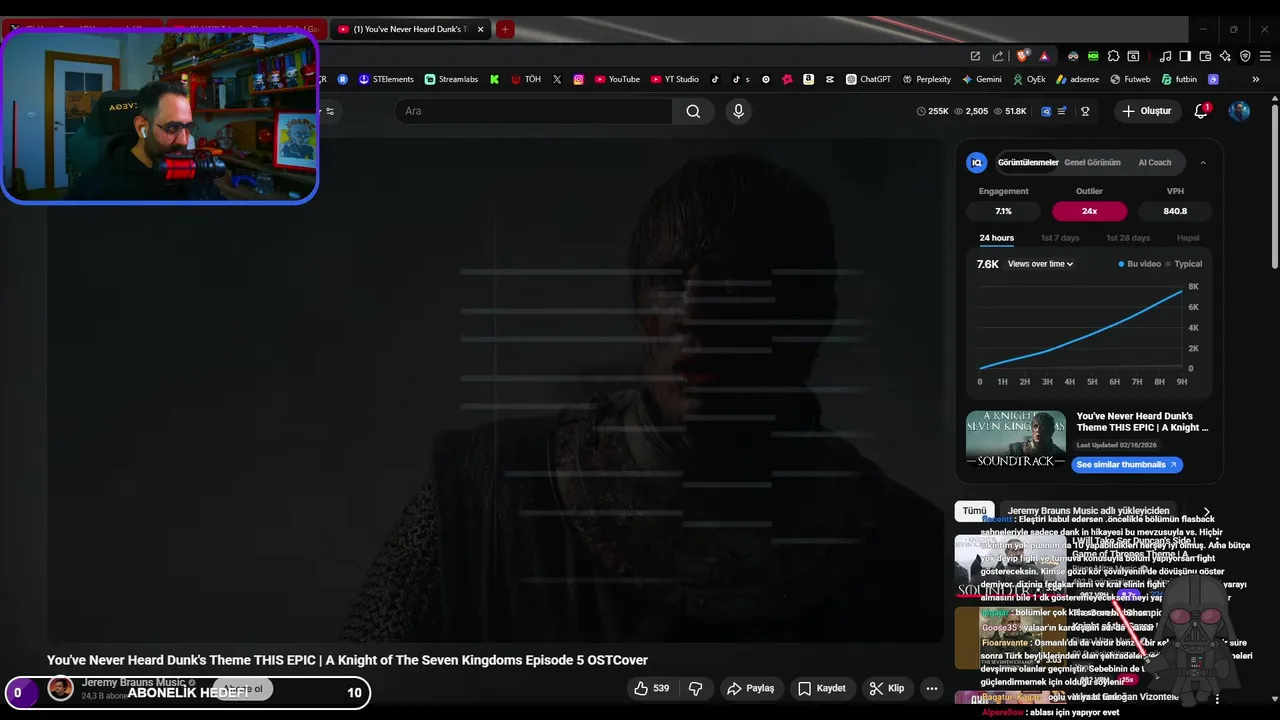Click the 840.8 VPH value
The height and width of the screenshot is (720, 1280).
click(x=1175, y=211)
